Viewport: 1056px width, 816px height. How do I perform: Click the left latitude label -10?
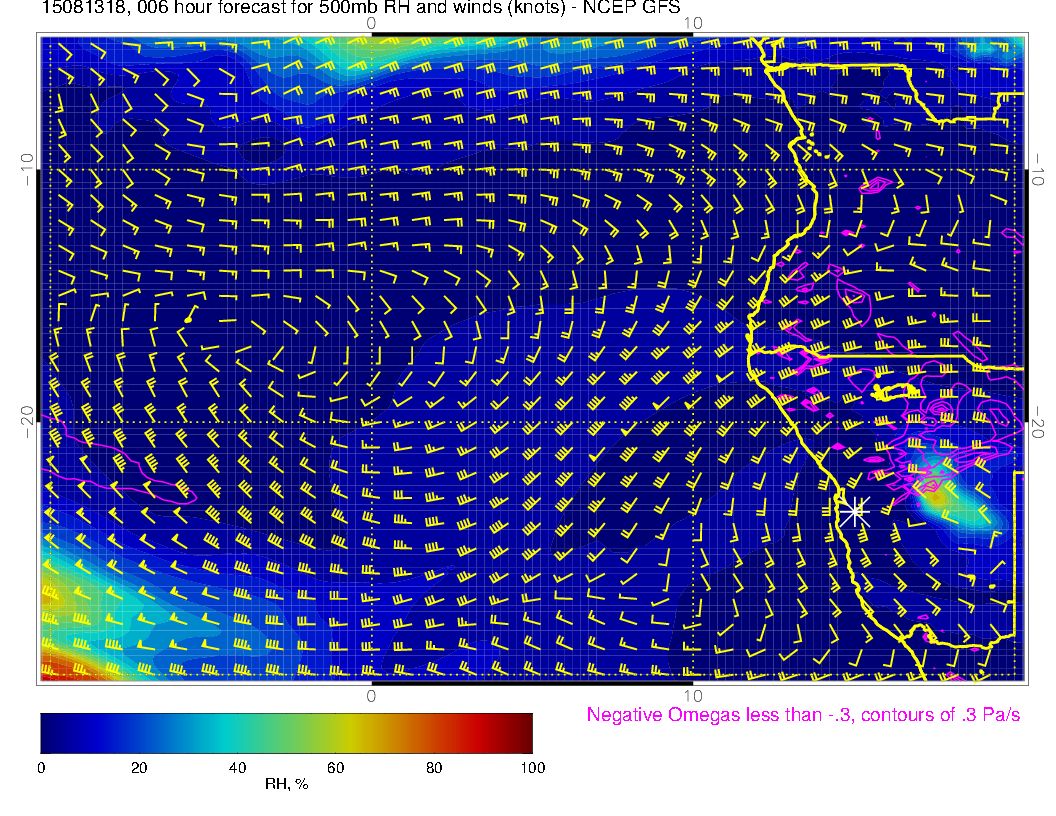tap(27, 170)
